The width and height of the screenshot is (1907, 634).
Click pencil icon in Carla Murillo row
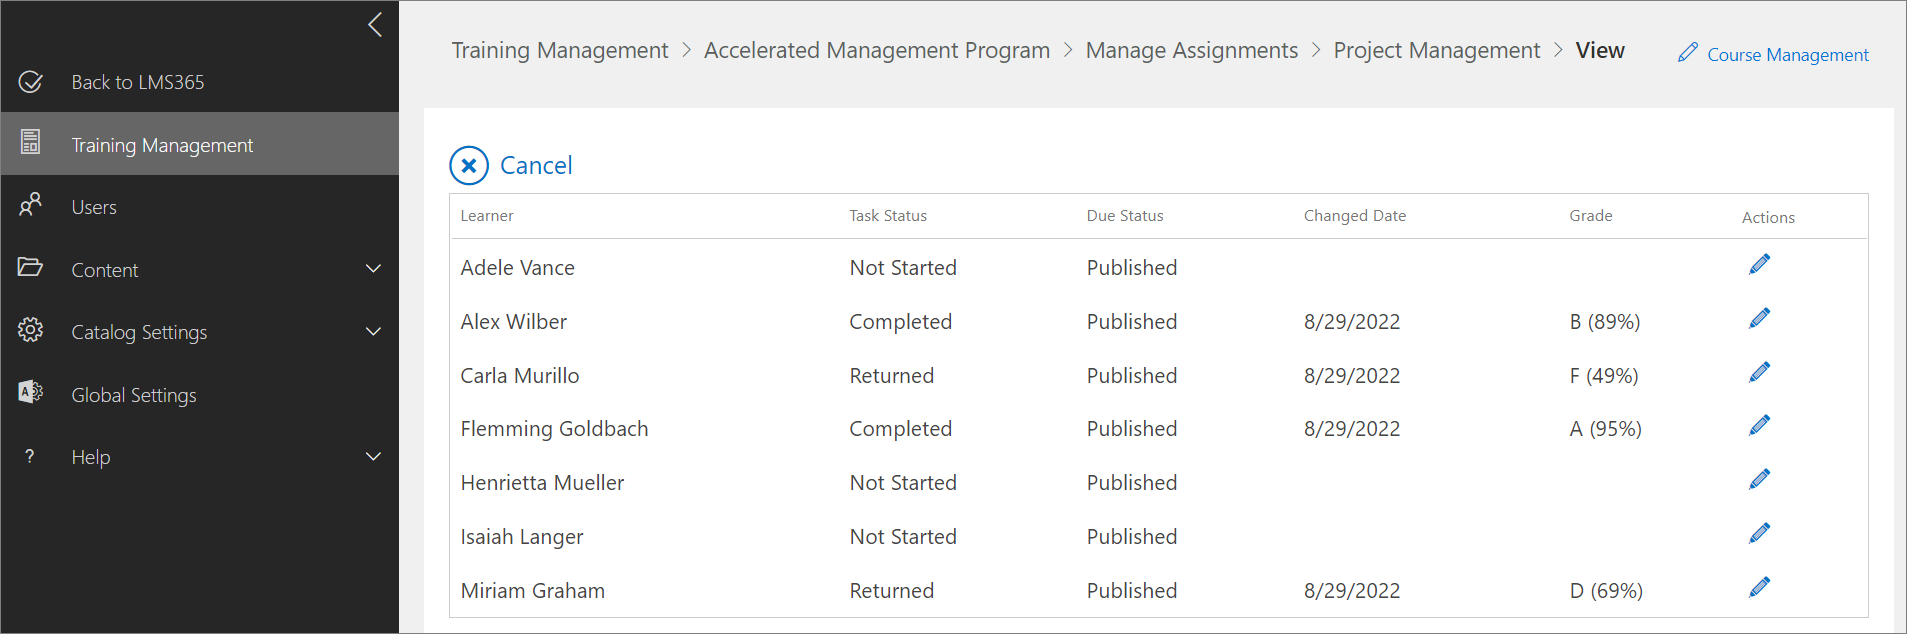pyautogui.click(x=1759, y=372)
